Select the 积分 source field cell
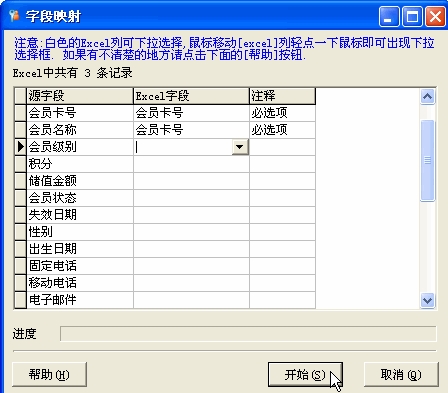The width and height of the screenshot is (448, 393). point(80,164)
